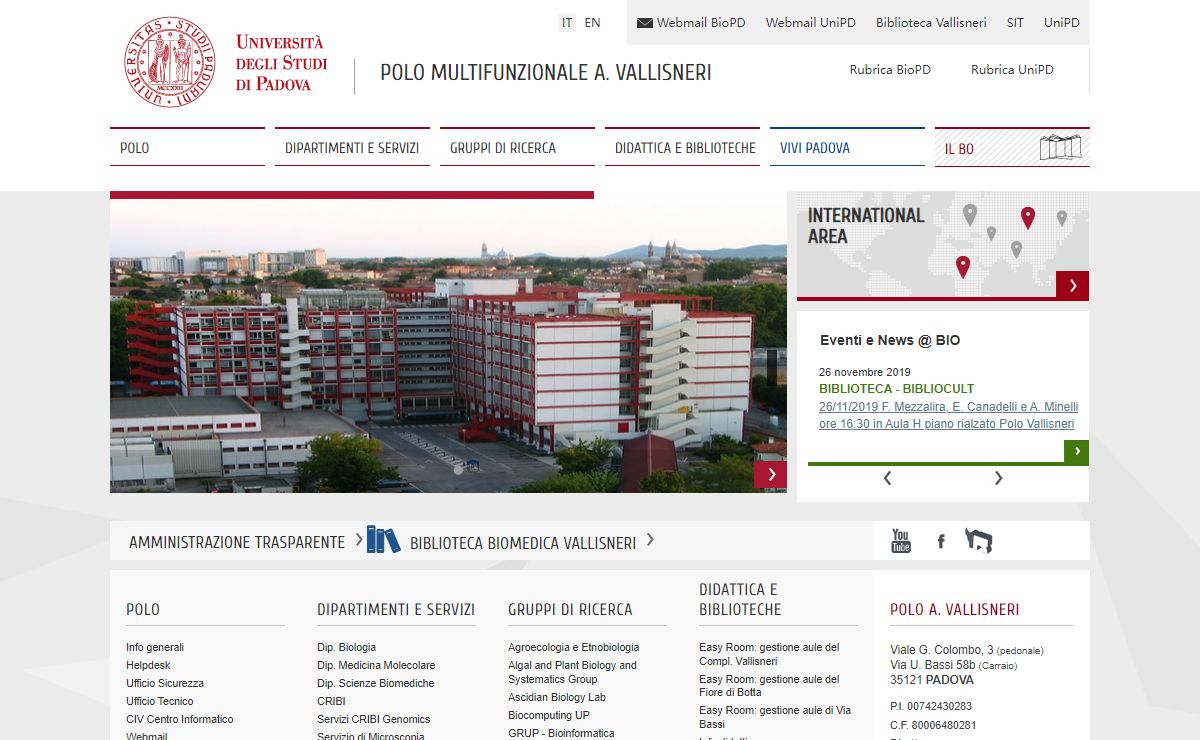Open the Helpdesk link
This screenshot has width=1200, height=740.
click(x=148, y=665)
